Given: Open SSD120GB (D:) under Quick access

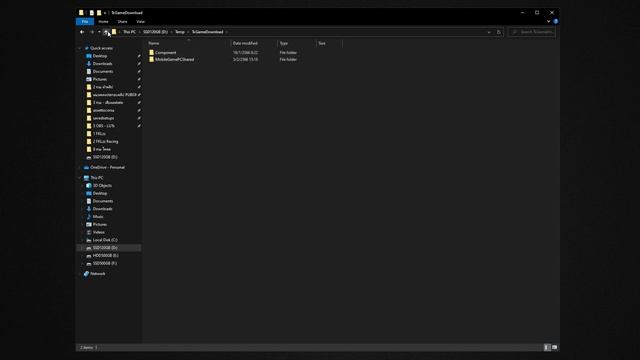Looking at the screenshot, I should click(x=105, y=157).
